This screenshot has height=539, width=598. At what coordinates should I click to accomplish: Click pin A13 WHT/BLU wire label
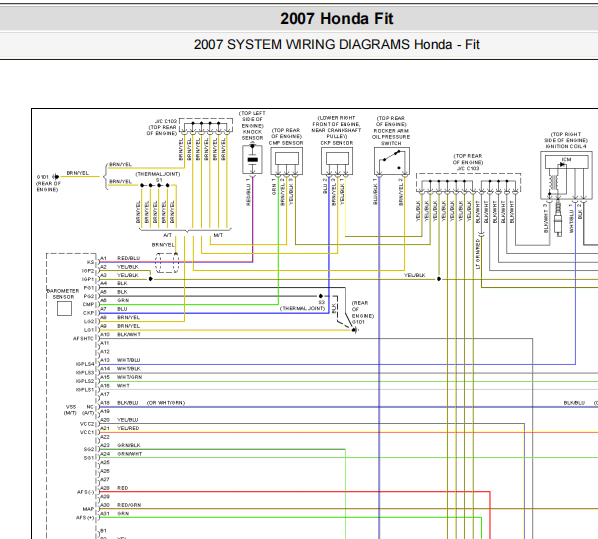(x=129, y=360)
